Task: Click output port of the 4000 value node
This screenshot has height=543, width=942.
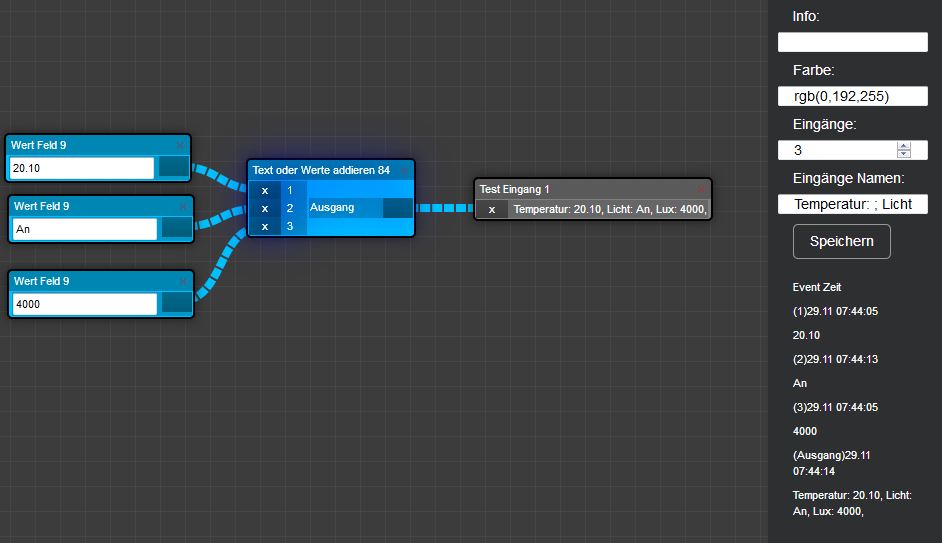Action: click(177, 303)
